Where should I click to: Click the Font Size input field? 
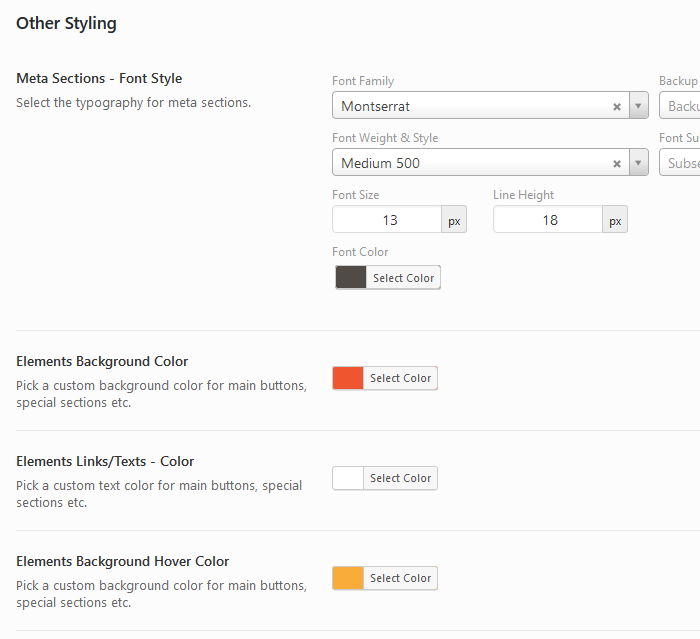388,220
